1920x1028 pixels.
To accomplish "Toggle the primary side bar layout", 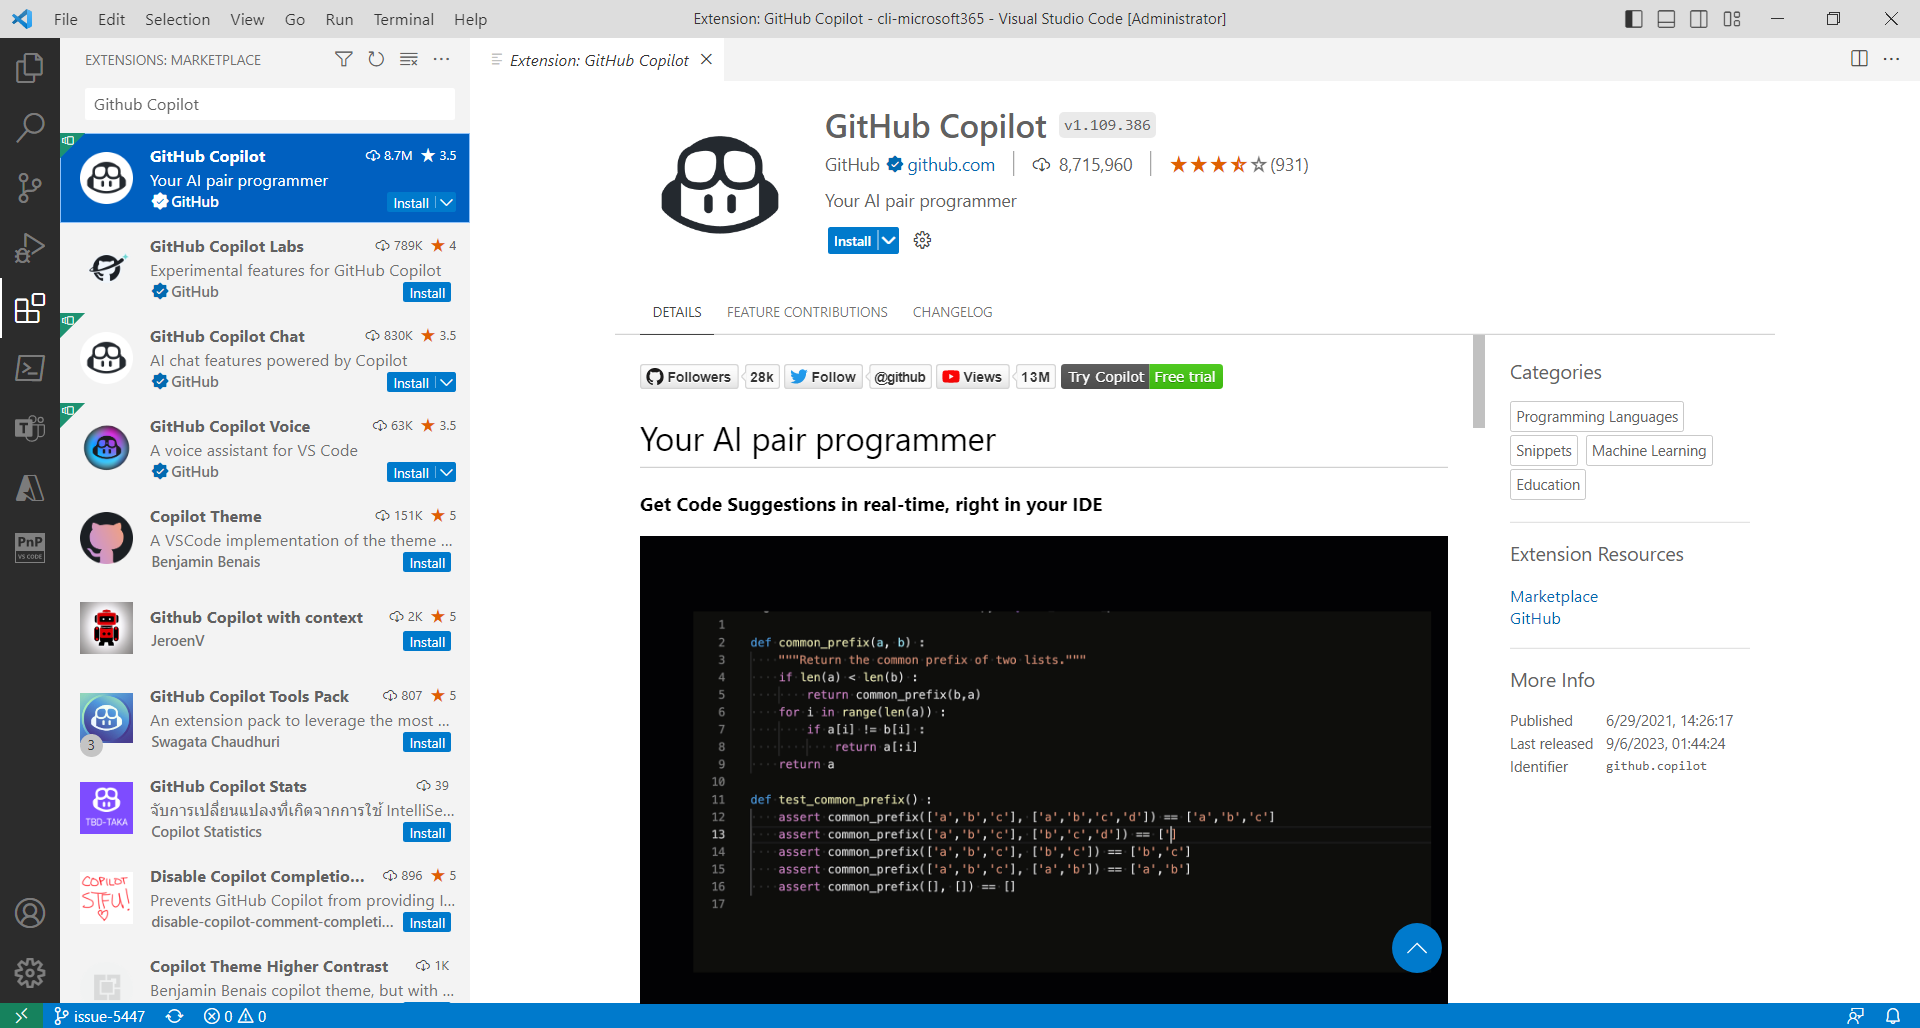I will pyautogui.click(x=1633, y=19).
